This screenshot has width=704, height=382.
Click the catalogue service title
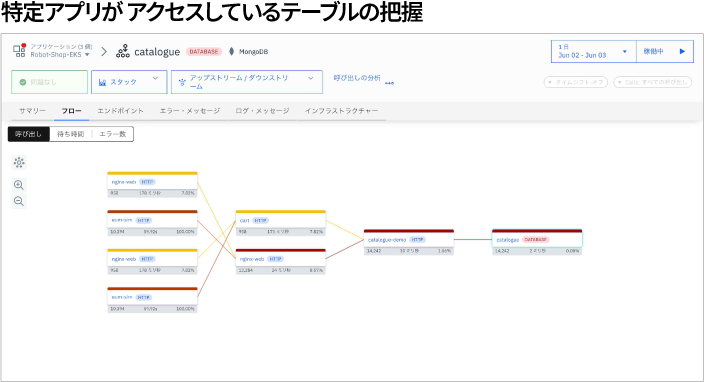click(157, 52)
